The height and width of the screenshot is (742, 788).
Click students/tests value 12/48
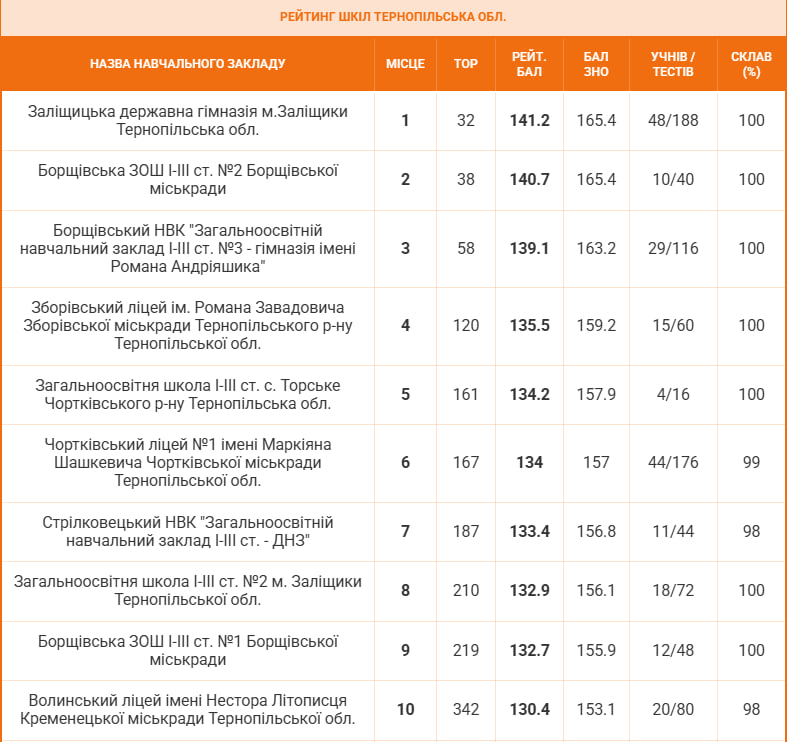point(673,651)
